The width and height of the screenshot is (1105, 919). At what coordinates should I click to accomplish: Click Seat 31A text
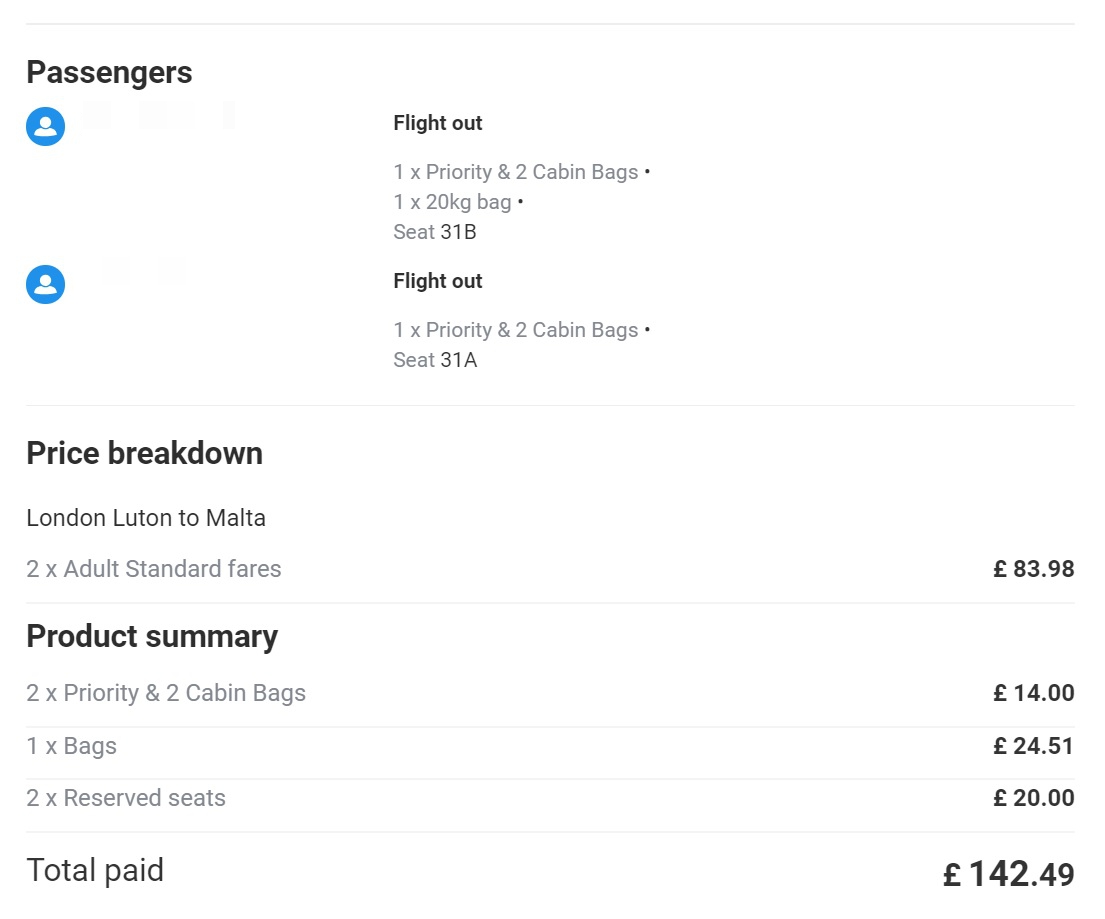tap(435, 360)
